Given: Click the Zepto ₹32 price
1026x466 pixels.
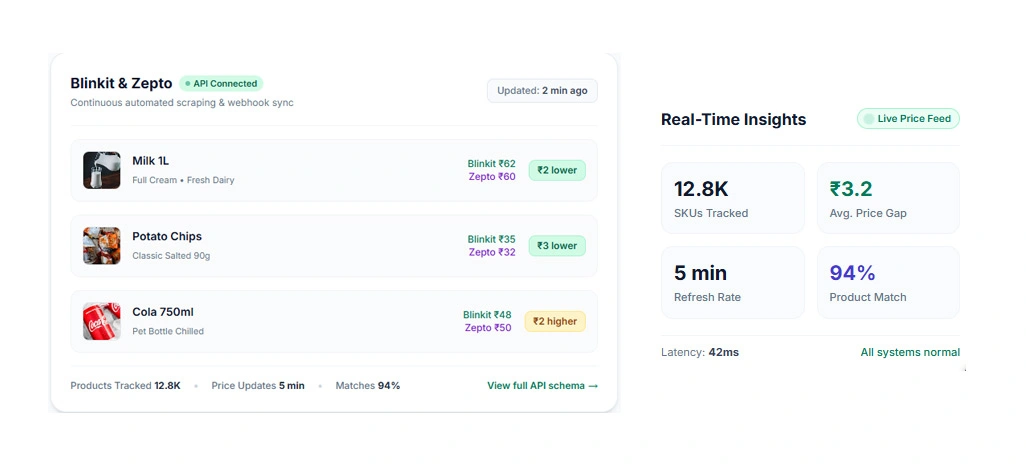Looking at the screenshot, I should [492, 252].
